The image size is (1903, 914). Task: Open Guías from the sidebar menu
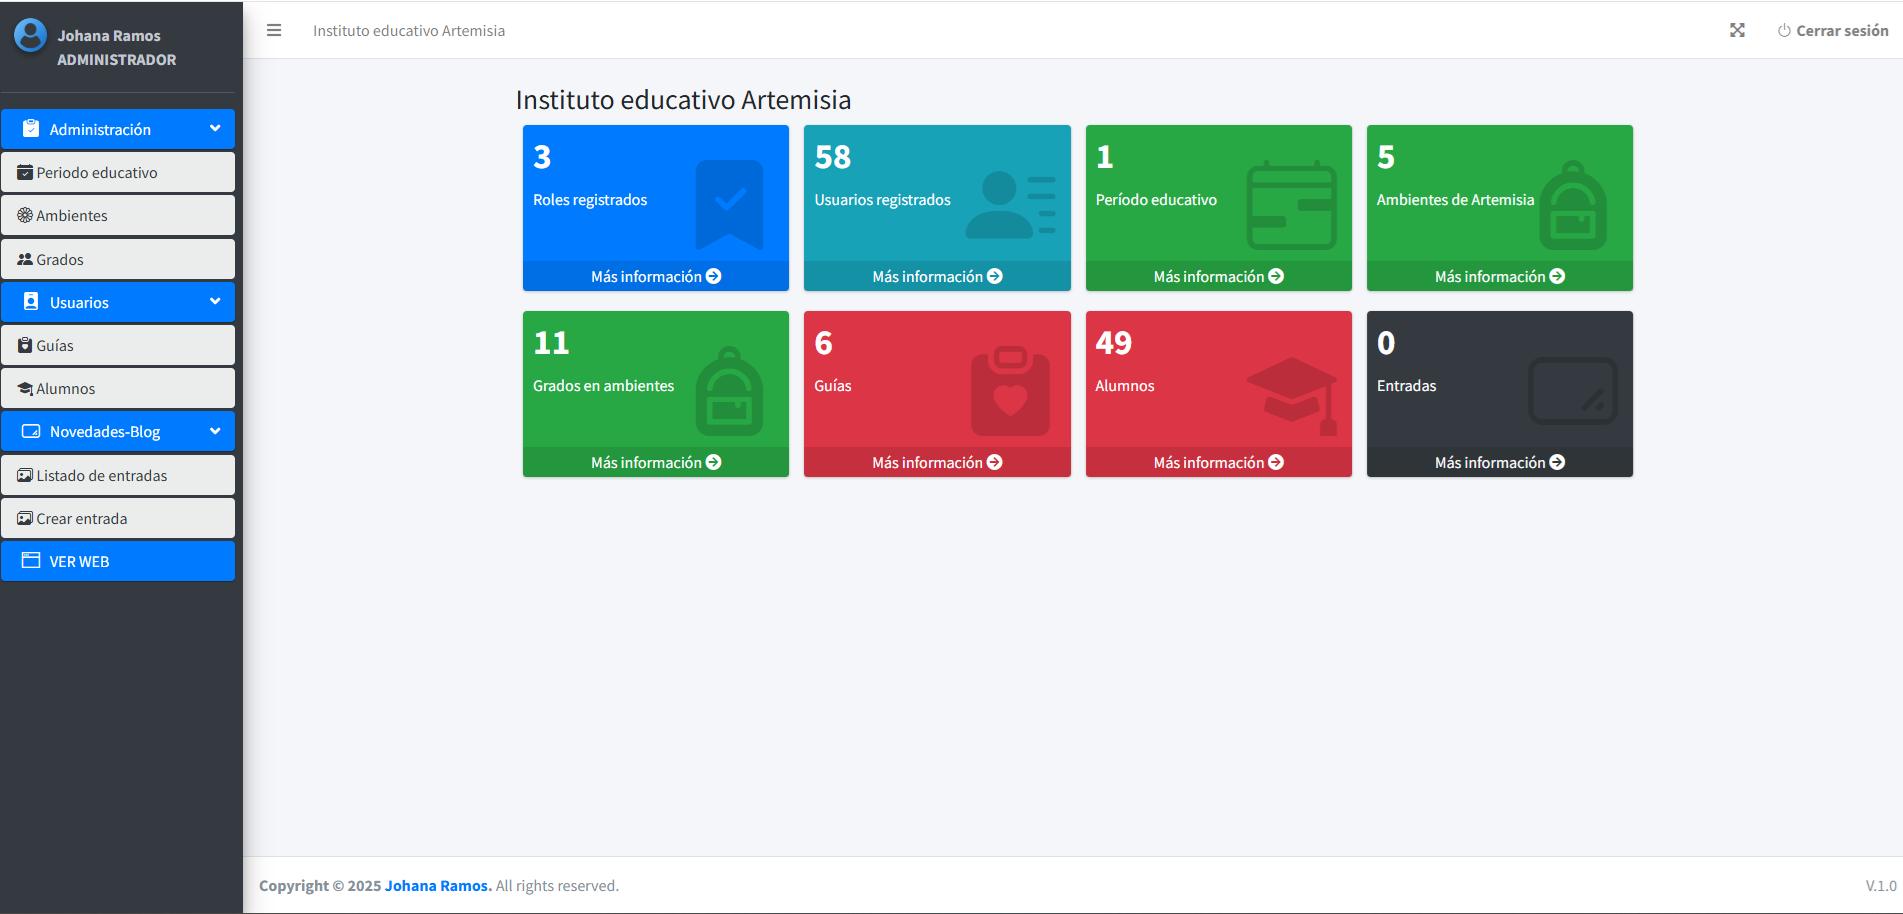coord(118,345)
